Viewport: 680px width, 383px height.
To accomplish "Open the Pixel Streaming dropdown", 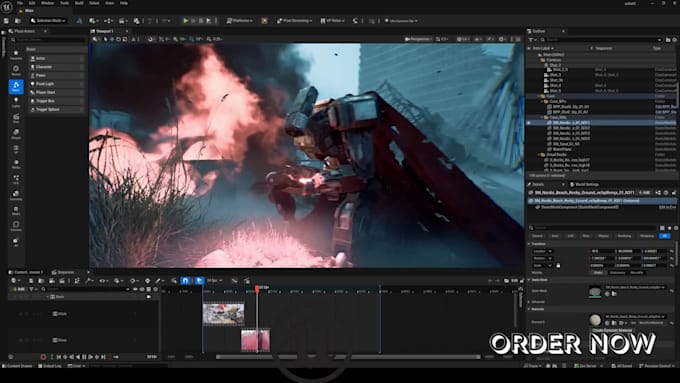I will [295, 20].
